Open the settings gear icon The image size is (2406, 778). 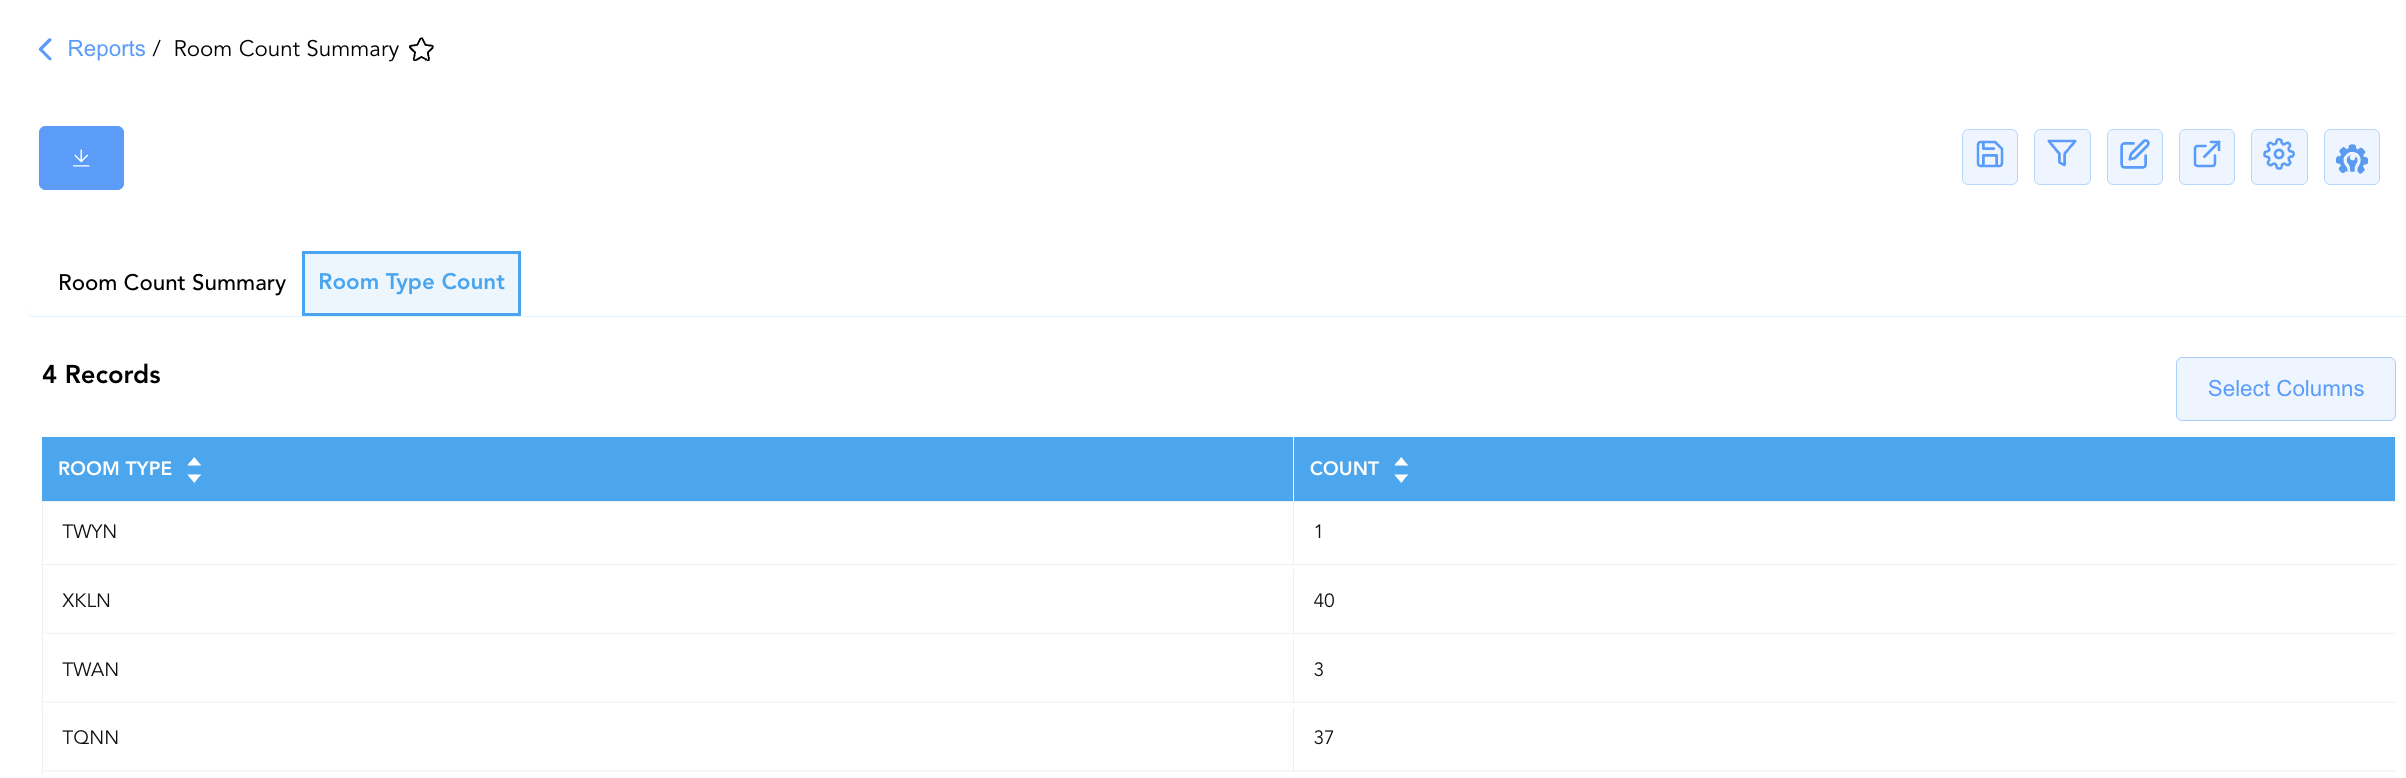click(x=2279, y=157)
